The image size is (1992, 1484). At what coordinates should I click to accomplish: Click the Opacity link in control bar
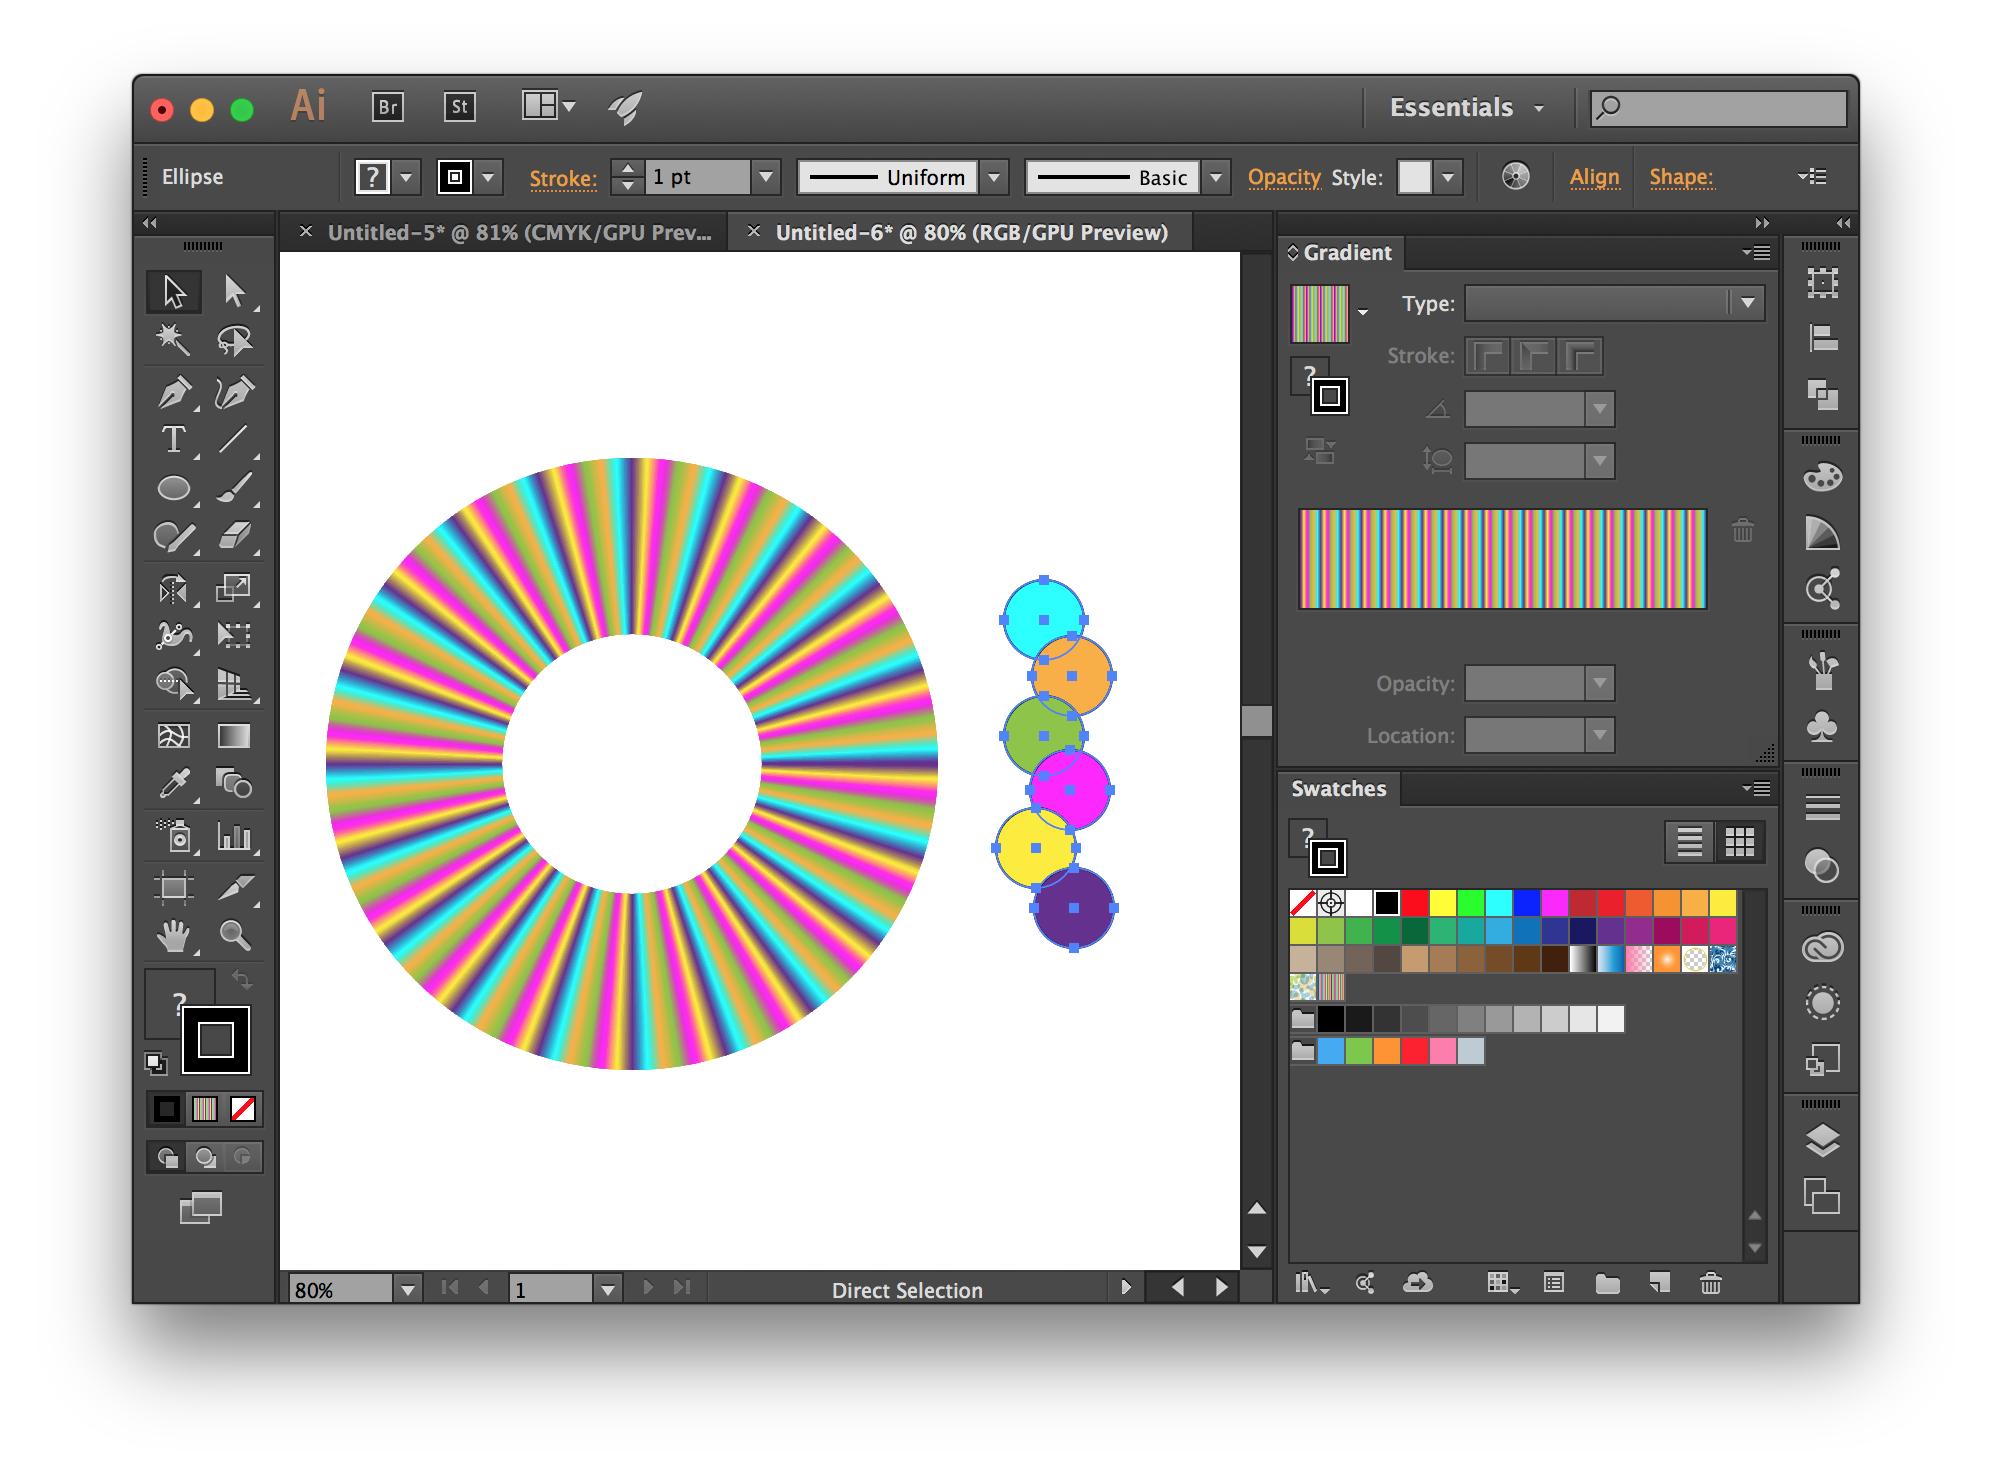[x=1284, y=178]
